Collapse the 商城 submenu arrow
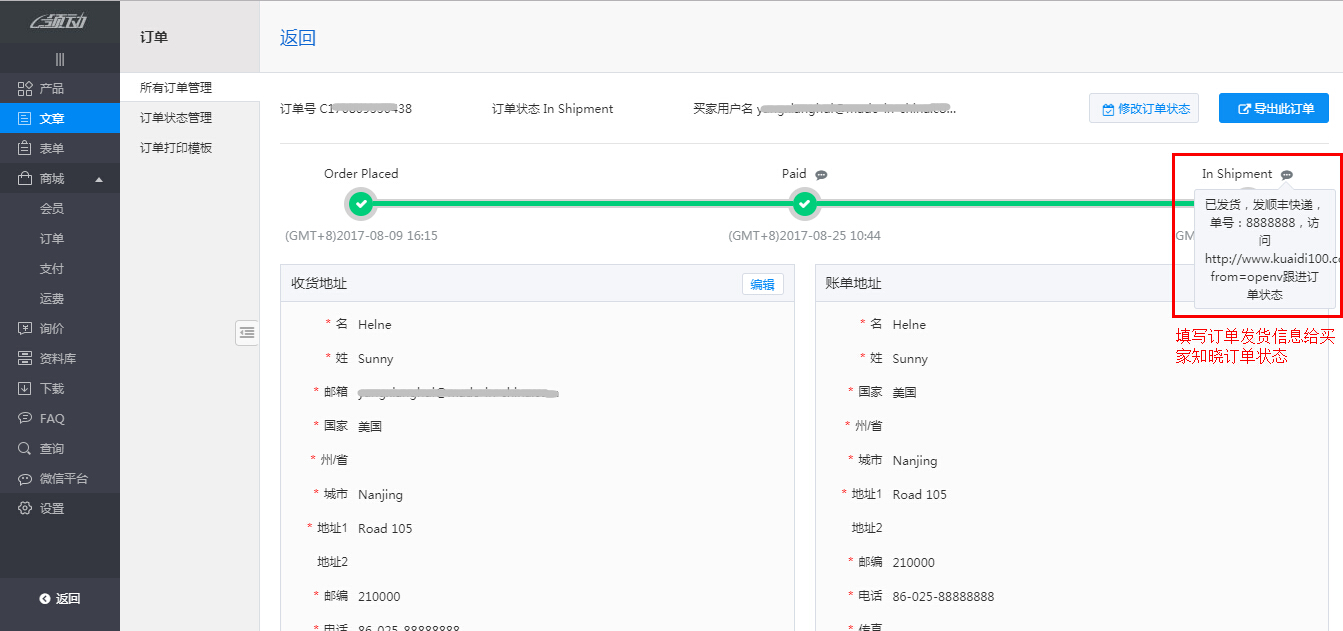Screen dimensions: 1343x631 coord(101,177)
